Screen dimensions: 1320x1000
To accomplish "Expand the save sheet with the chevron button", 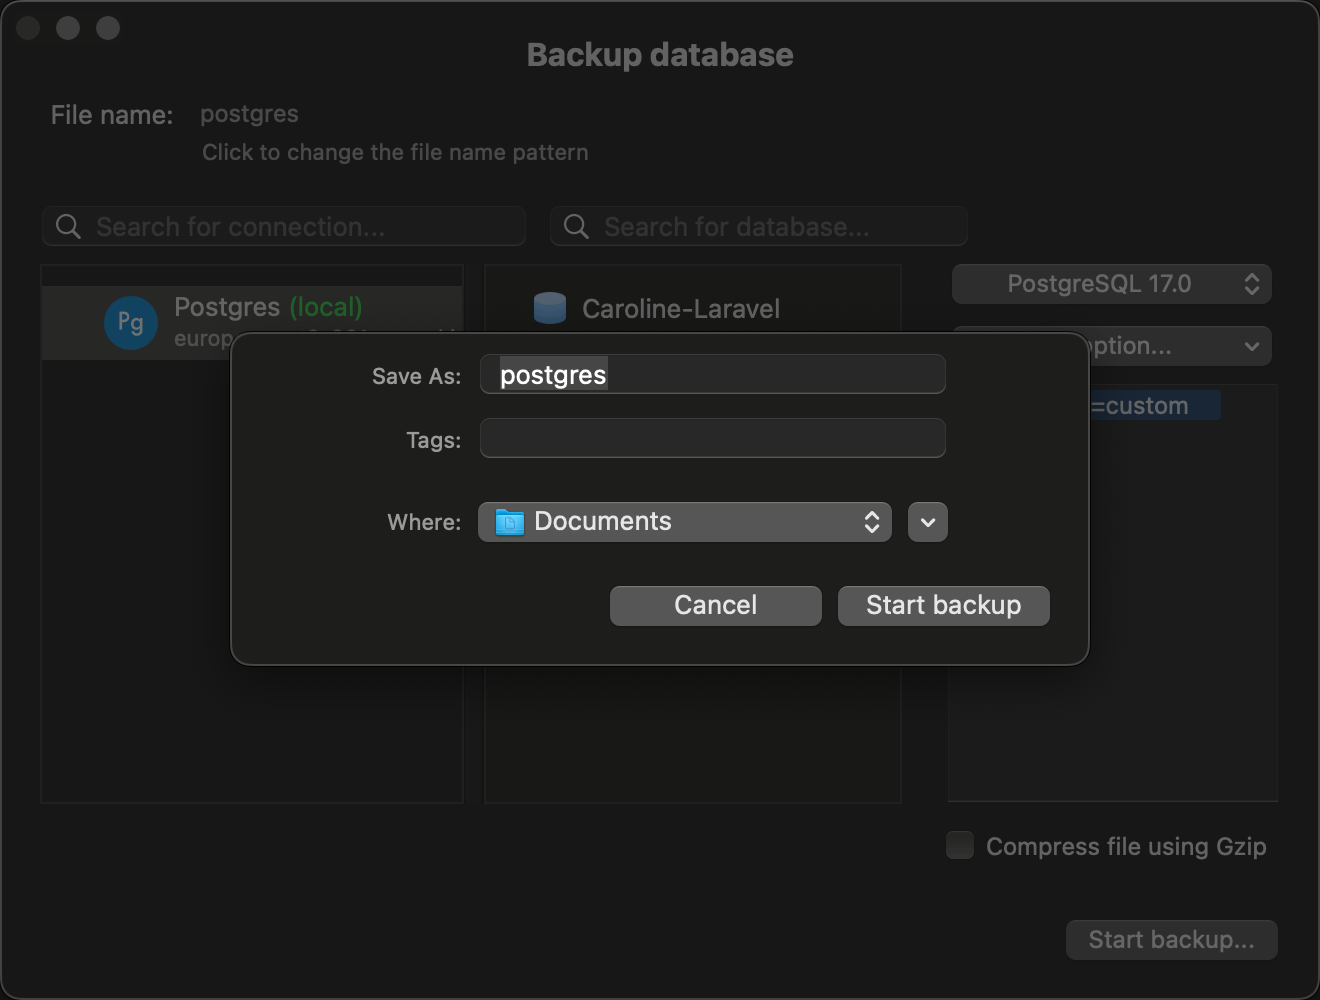I will tap(927, 521).
